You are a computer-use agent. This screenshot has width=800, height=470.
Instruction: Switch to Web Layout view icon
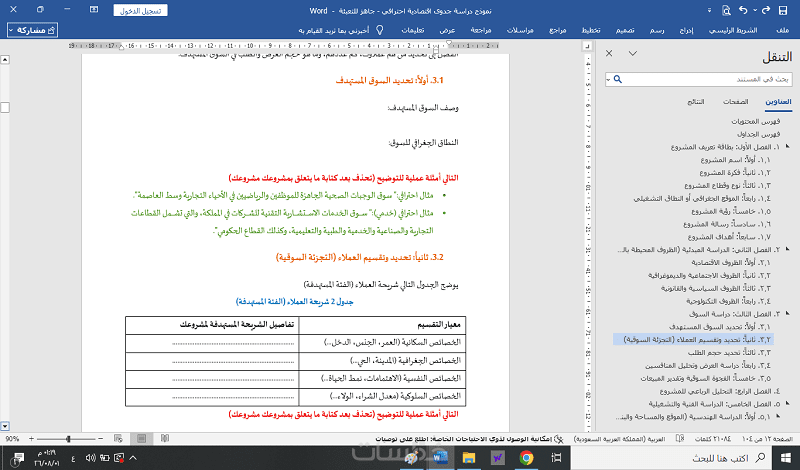point(118,438)
